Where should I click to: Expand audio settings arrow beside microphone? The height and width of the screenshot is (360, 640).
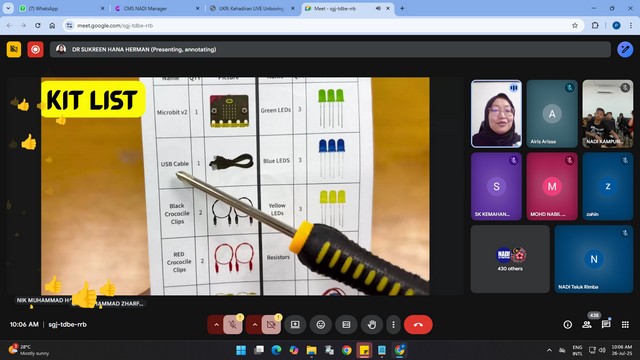tap(216, 324)
